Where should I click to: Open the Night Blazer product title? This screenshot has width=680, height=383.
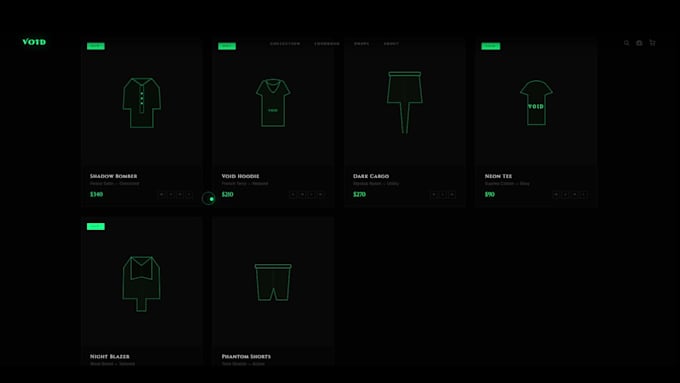pyautogui.click(x=110, y=357)
